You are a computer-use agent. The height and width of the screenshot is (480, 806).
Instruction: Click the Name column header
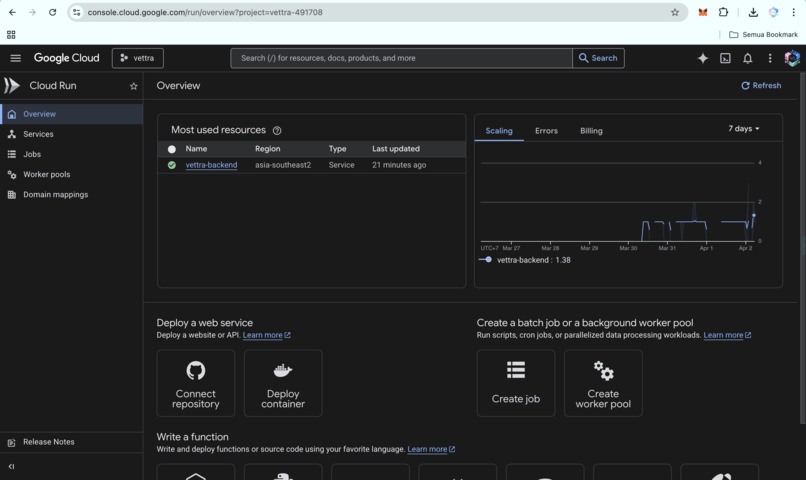(x=196, y=149)
